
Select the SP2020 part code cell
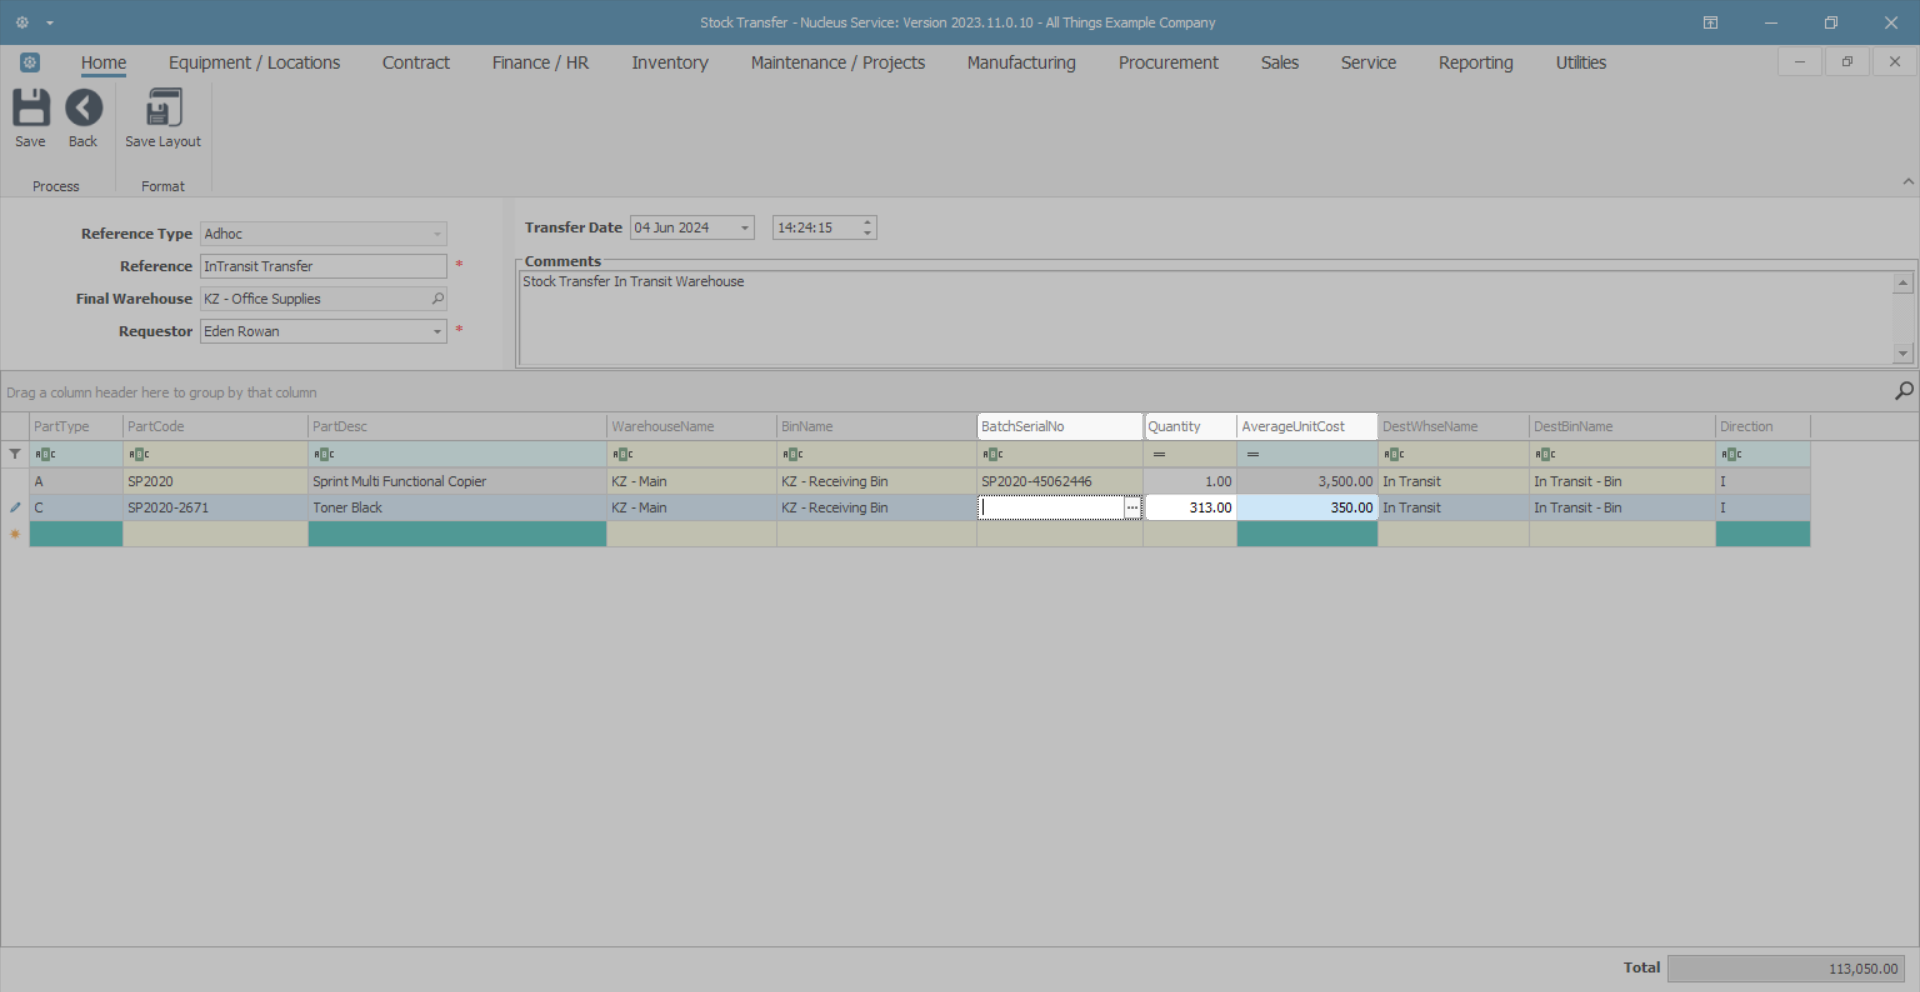(x=215, y=481)
